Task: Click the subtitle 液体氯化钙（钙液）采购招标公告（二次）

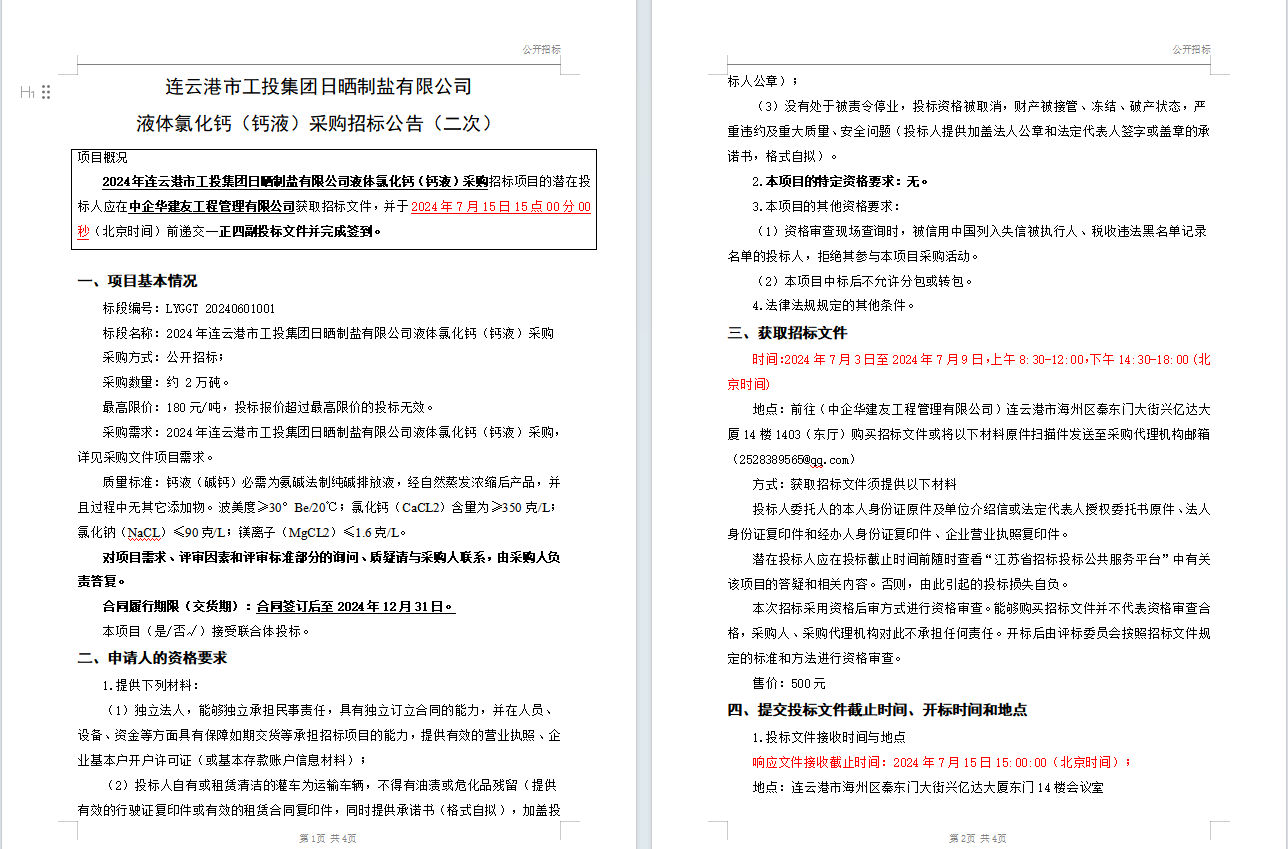Action: coord(315,124)
